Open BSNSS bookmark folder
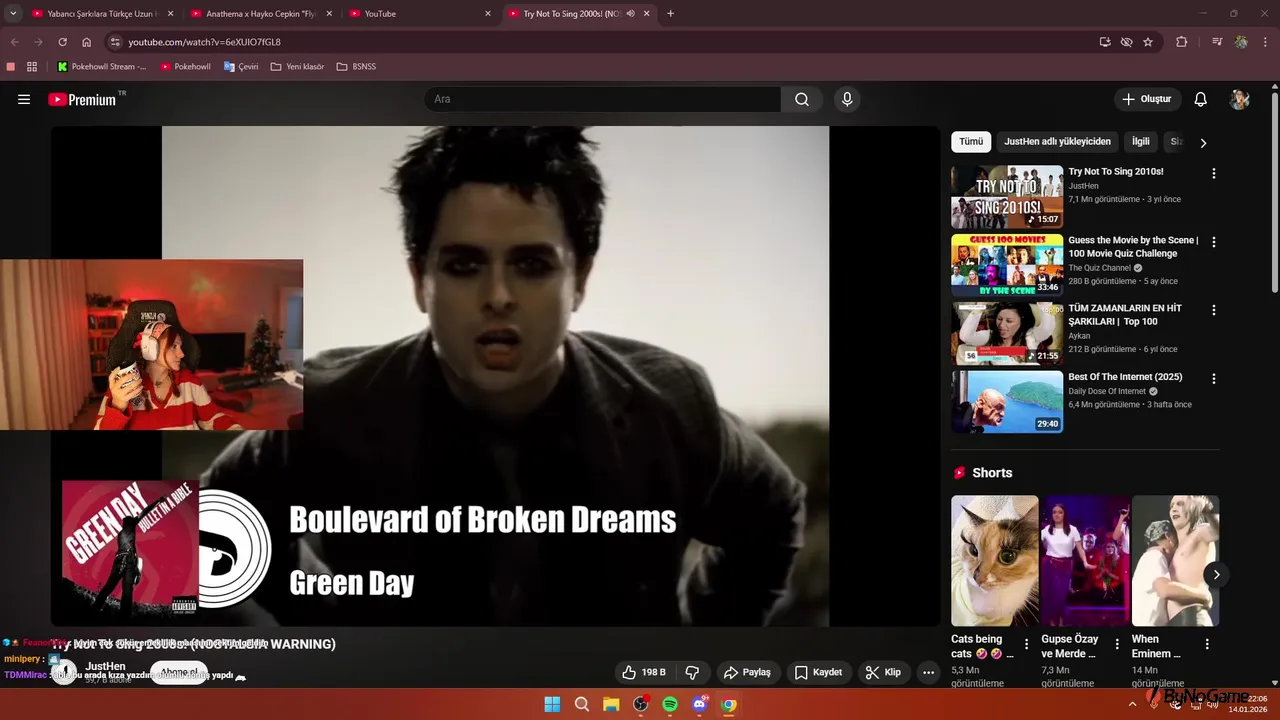Screen dimensions: 1280x720 click(x=356, y=67)
